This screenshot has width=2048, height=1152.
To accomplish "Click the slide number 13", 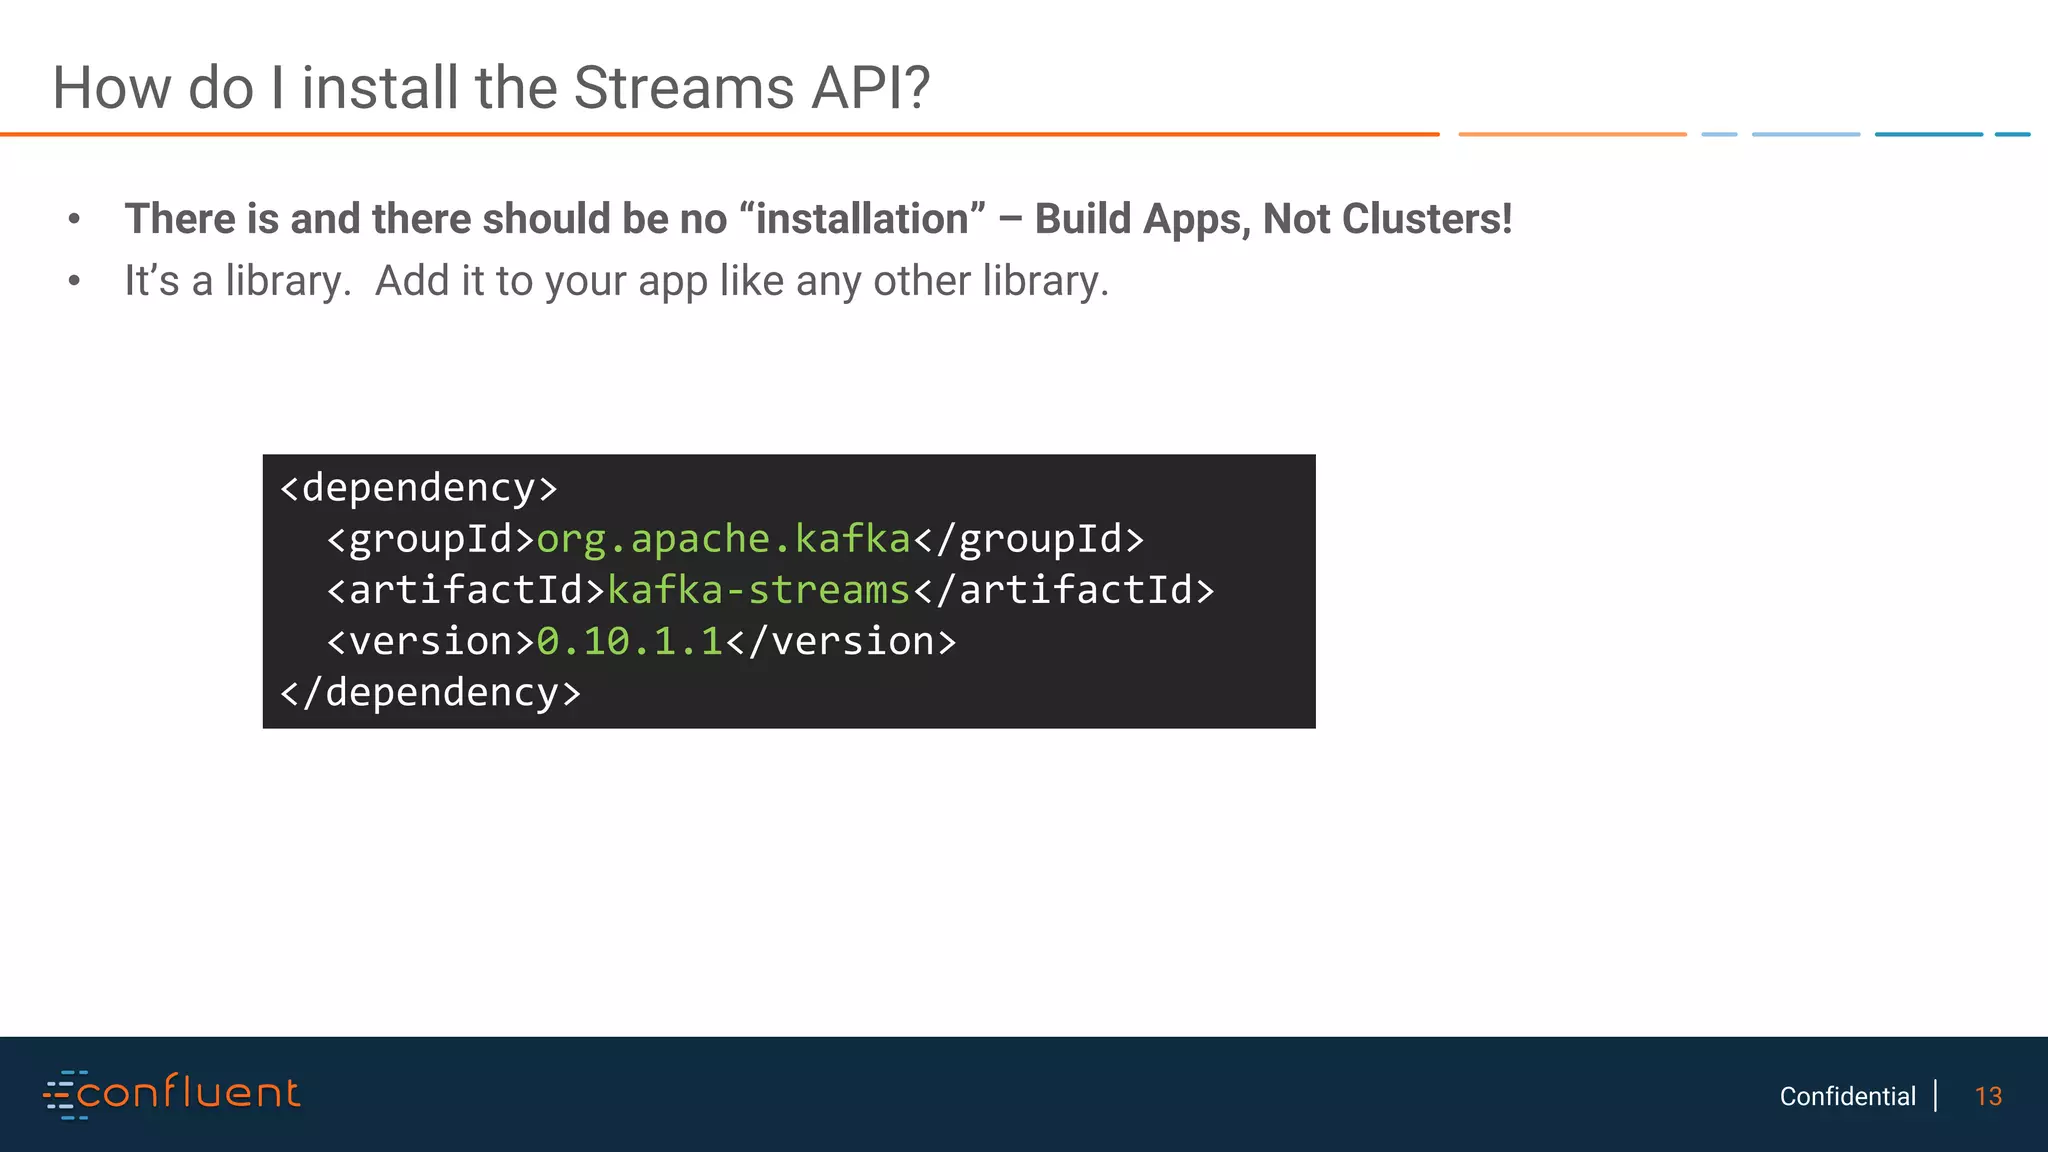I will [1987, 1096].
